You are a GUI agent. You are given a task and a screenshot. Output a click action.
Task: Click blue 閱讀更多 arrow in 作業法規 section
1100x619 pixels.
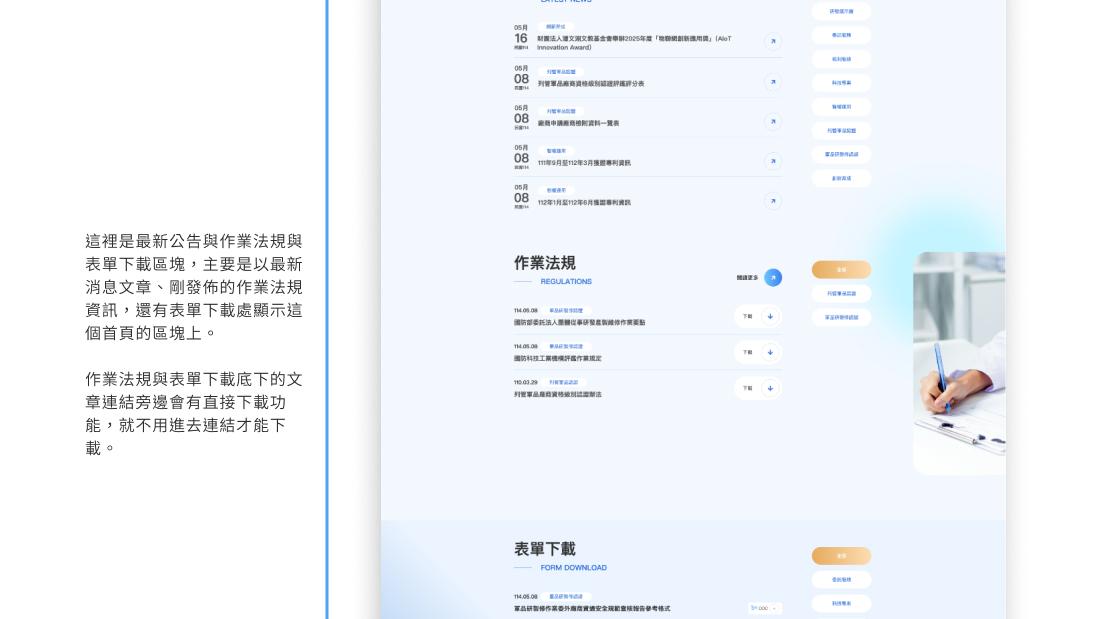773,278
